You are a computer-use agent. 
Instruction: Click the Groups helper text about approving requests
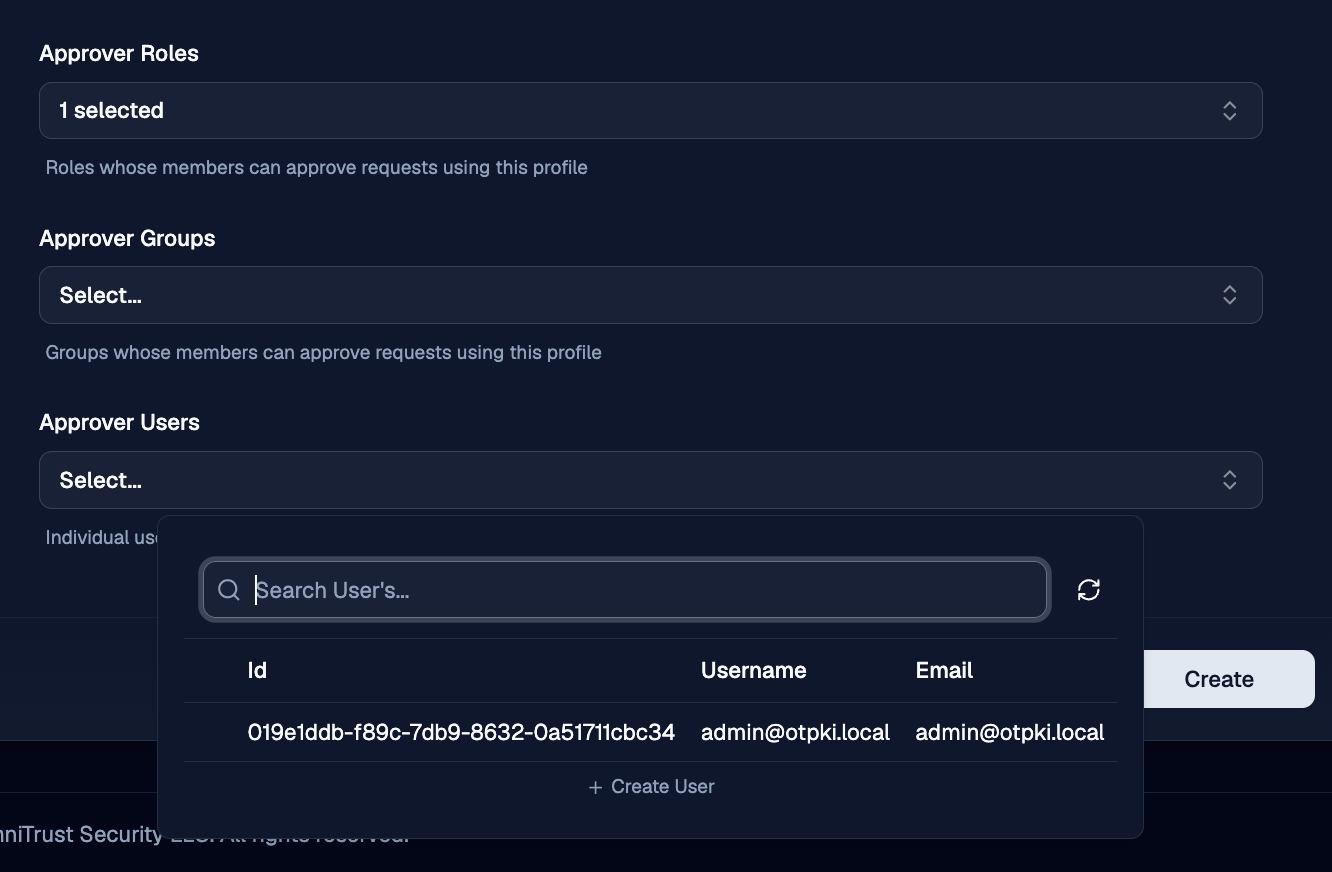(323, 352)
